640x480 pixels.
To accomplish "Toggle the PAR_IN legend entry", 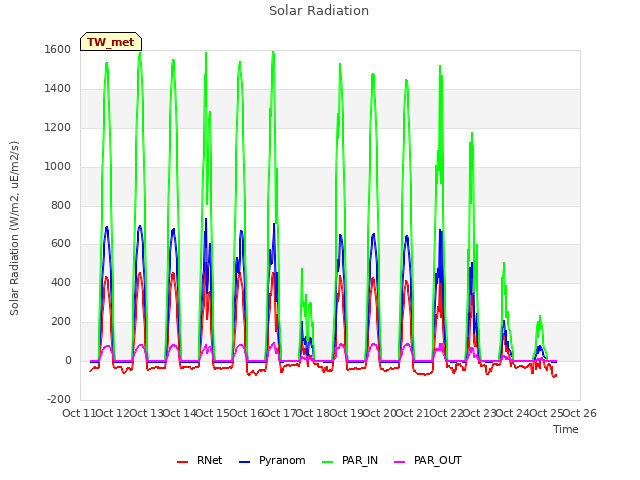I will coord(350,460).
